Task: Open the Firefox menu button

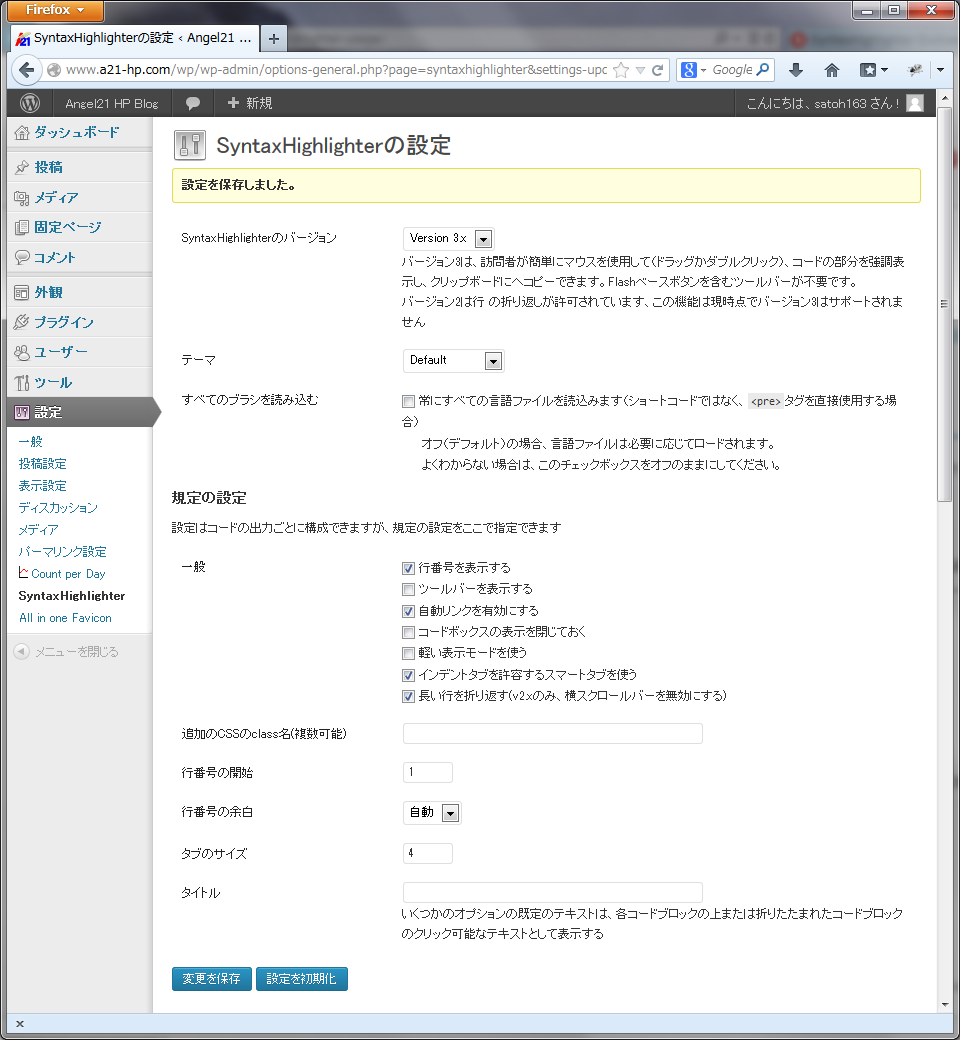Action: point(55,10)
